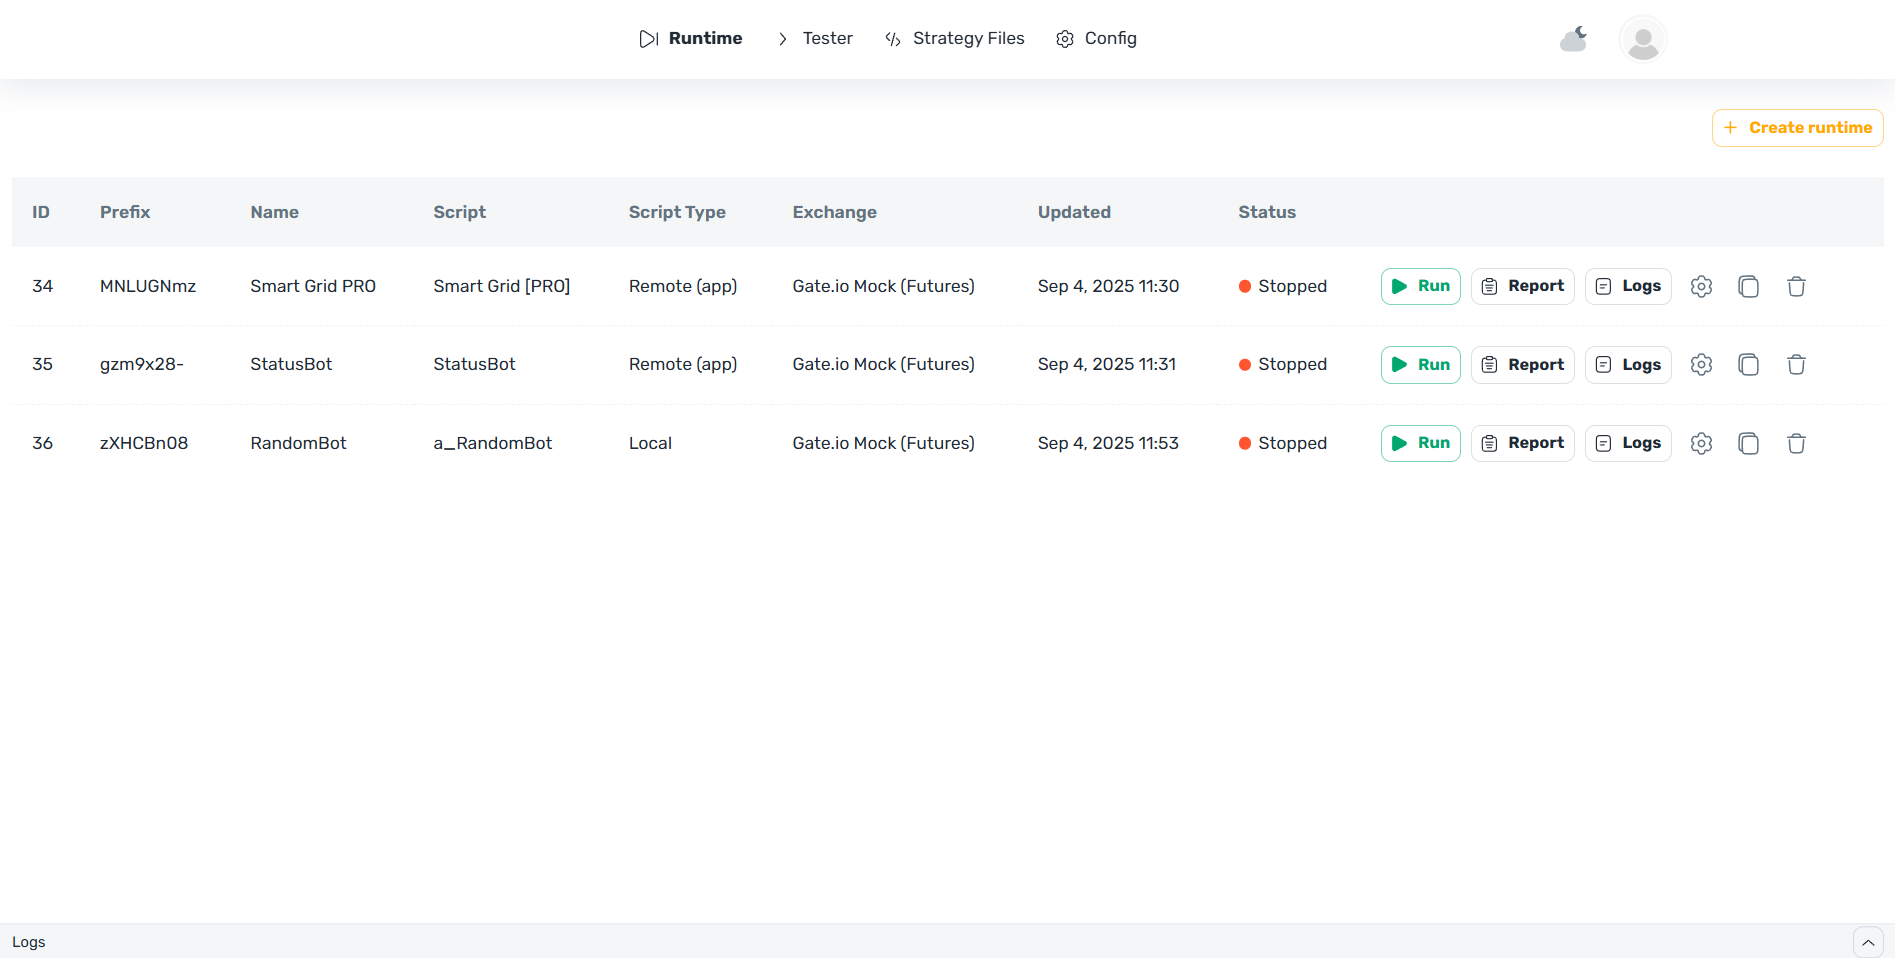The width and height of the screenshot is (1895, 958).
Task: Click trash icon for Smart Grid PRO
Action: pyautogui.click(x=1796, y=286)
